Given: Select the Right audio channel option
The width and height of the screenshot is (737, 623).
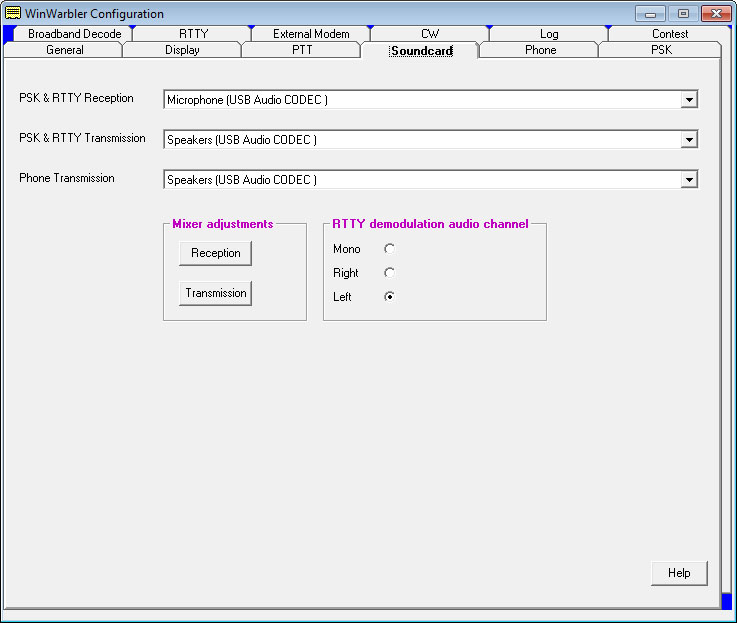Looking at the screenshot, I should [x=389, y=273].
